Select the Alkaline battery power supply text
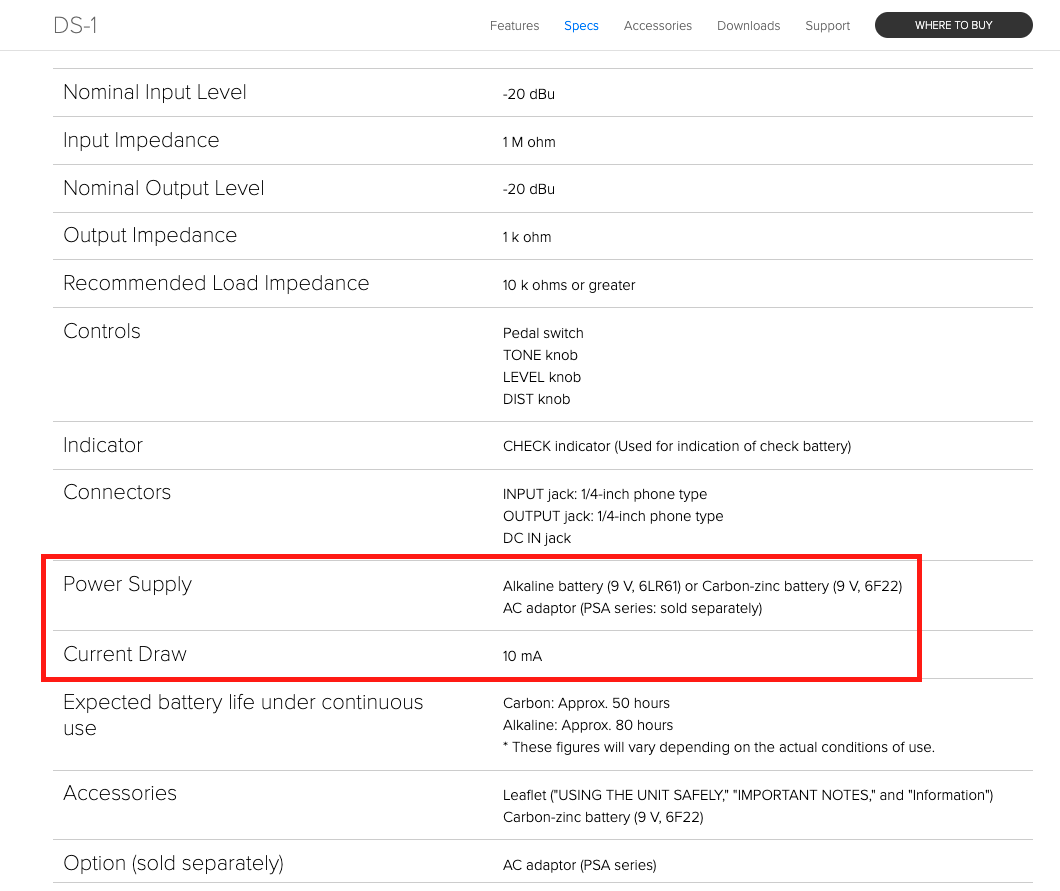Image resolution: width=1060 pixels, height=891 pixels. pos(702,586)
